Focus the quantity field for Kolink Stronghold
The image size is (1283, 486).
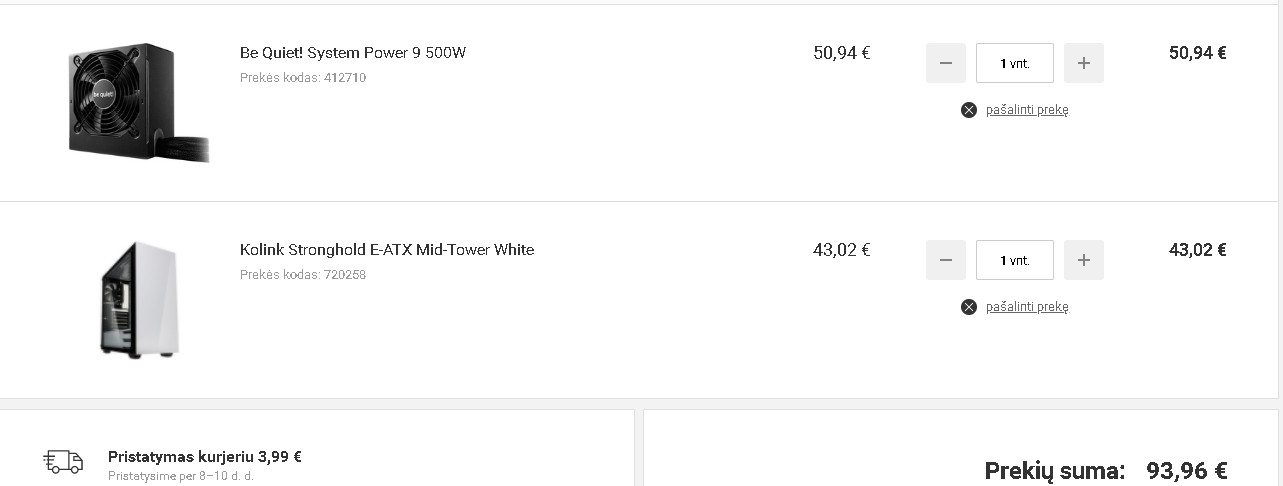1015,260
